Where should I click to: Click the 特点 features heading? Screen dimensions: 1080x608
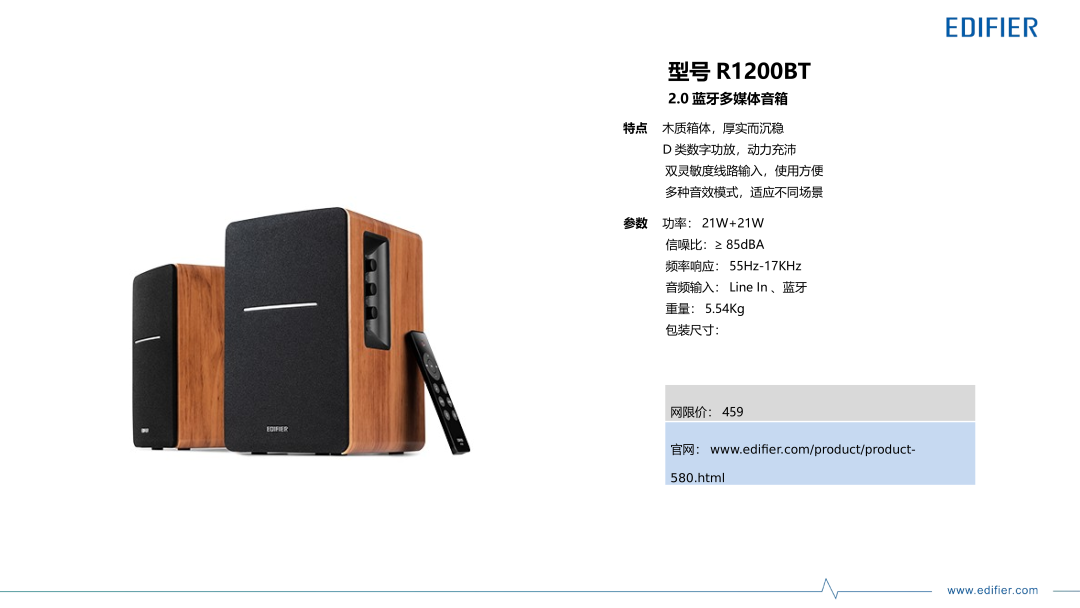point(635,128)
